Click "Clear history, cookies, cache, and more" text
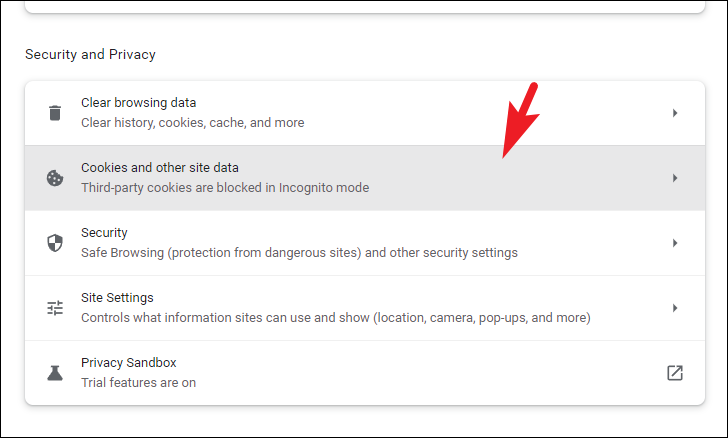Image resolution: width=728 pixels, height=438 pixels. [x=193, y=123]
